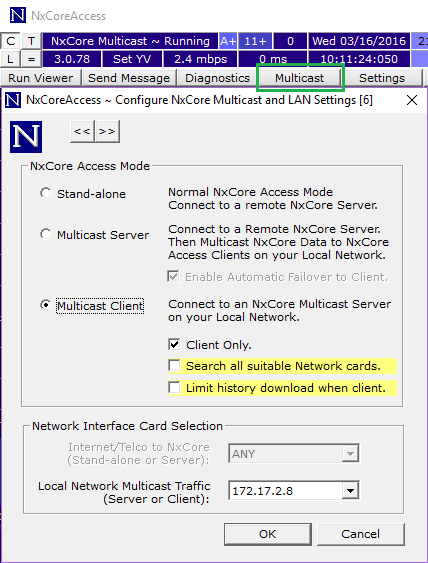Confirm settings with the OK button
The image size is (428, 563).
[268, 534]
